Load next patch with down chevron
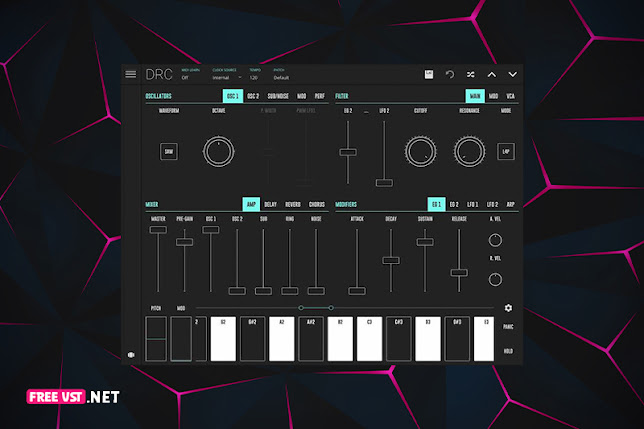The height and width of the screenshot is (429, 644). (x=513, y=74)
